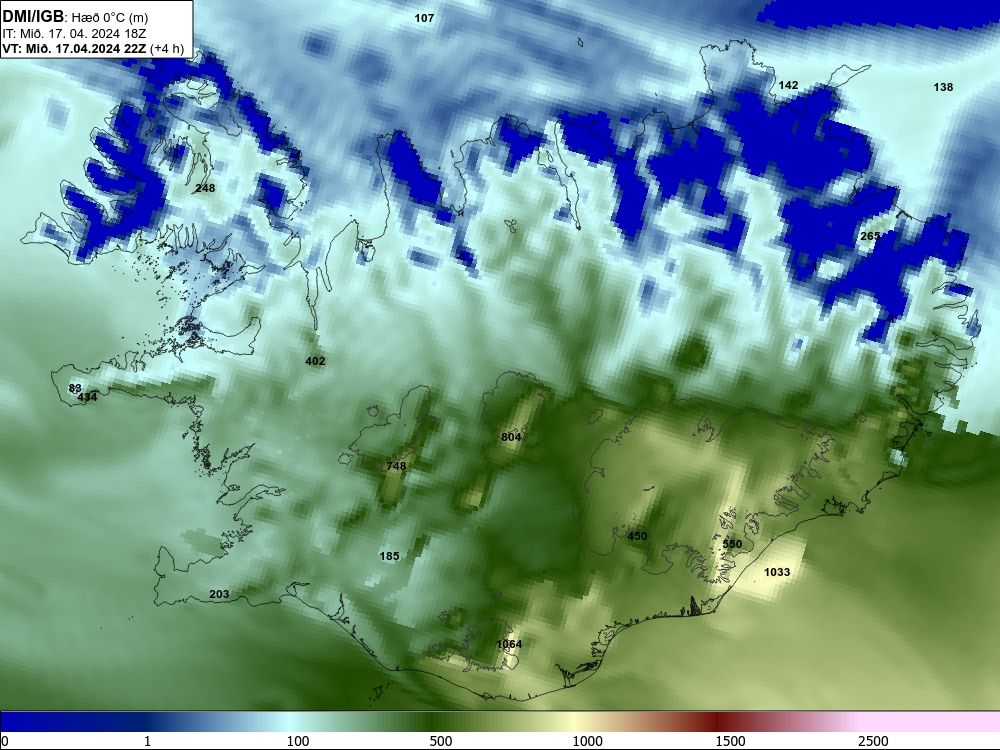The height and width of the screenshot is (750, 1000).
Task: Click the 248 value in Westfjords
Action: [x=205, y=188]
